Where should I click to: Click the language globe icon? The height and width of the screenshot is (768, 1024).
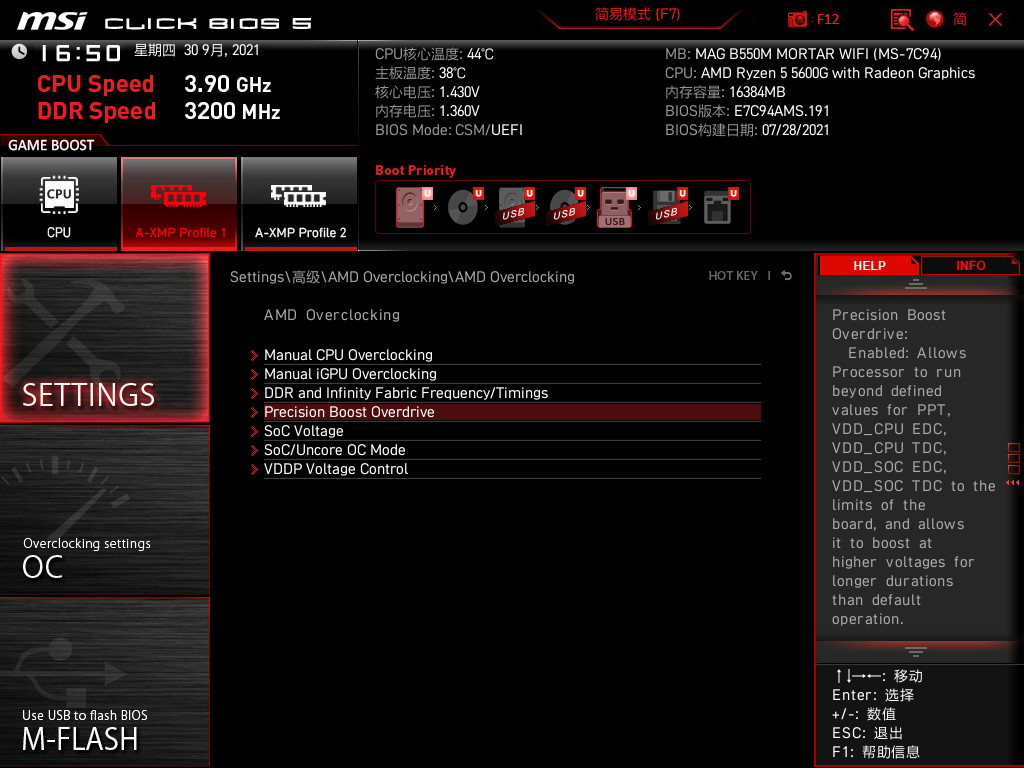coord(933,19)
